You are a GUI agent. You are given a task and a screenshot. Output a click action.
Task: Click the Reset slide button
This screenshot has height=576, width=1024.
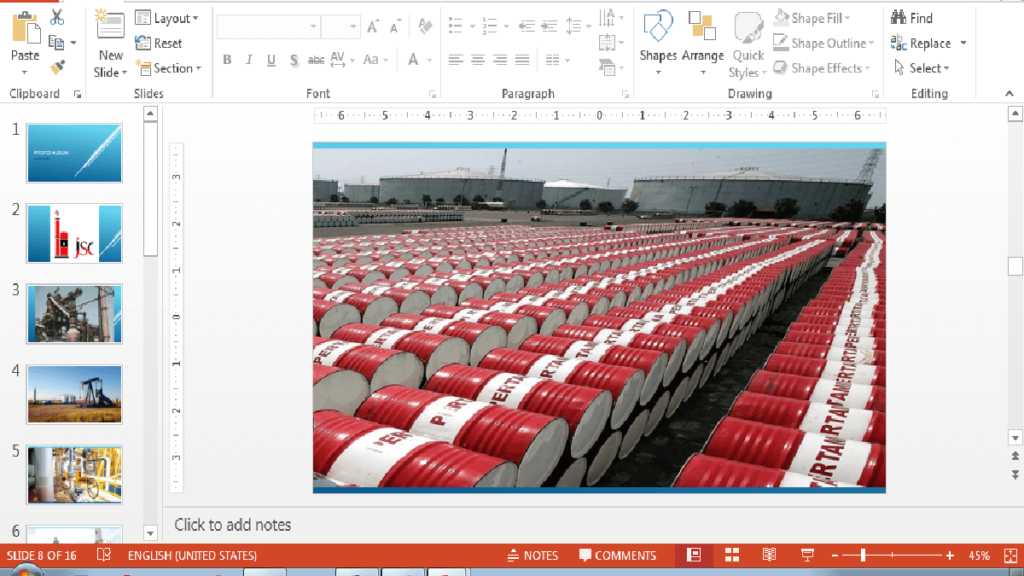(x=159, y=43)
